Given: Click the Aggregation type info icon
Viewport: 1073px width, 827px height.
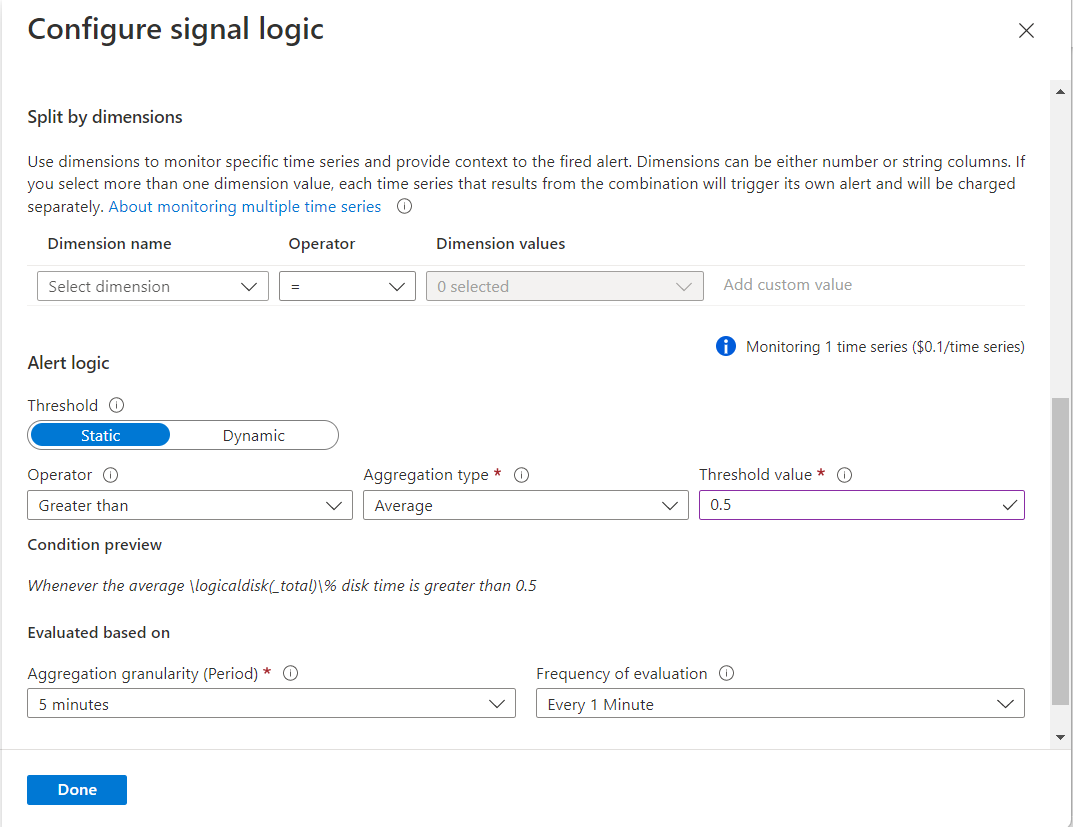Looking at the screenshot, I should point(521,474).
